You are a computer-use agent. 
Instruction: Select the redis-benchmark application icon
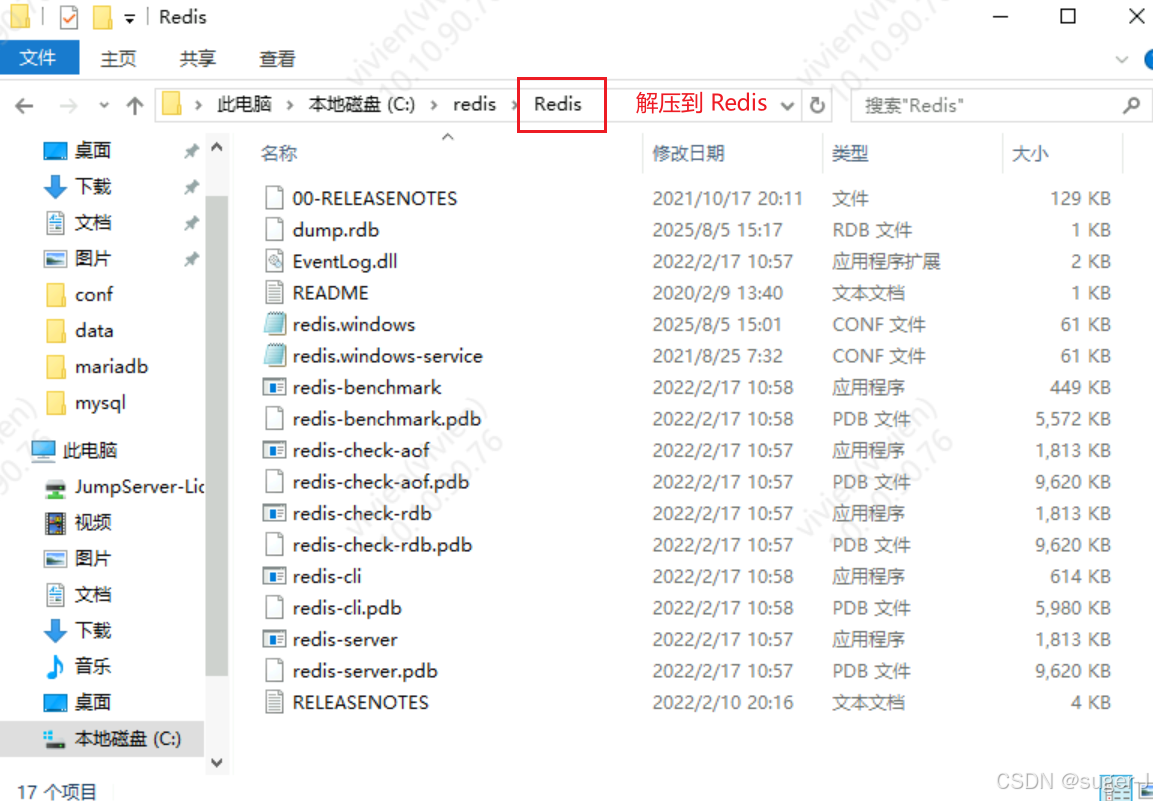coord(274,387)
